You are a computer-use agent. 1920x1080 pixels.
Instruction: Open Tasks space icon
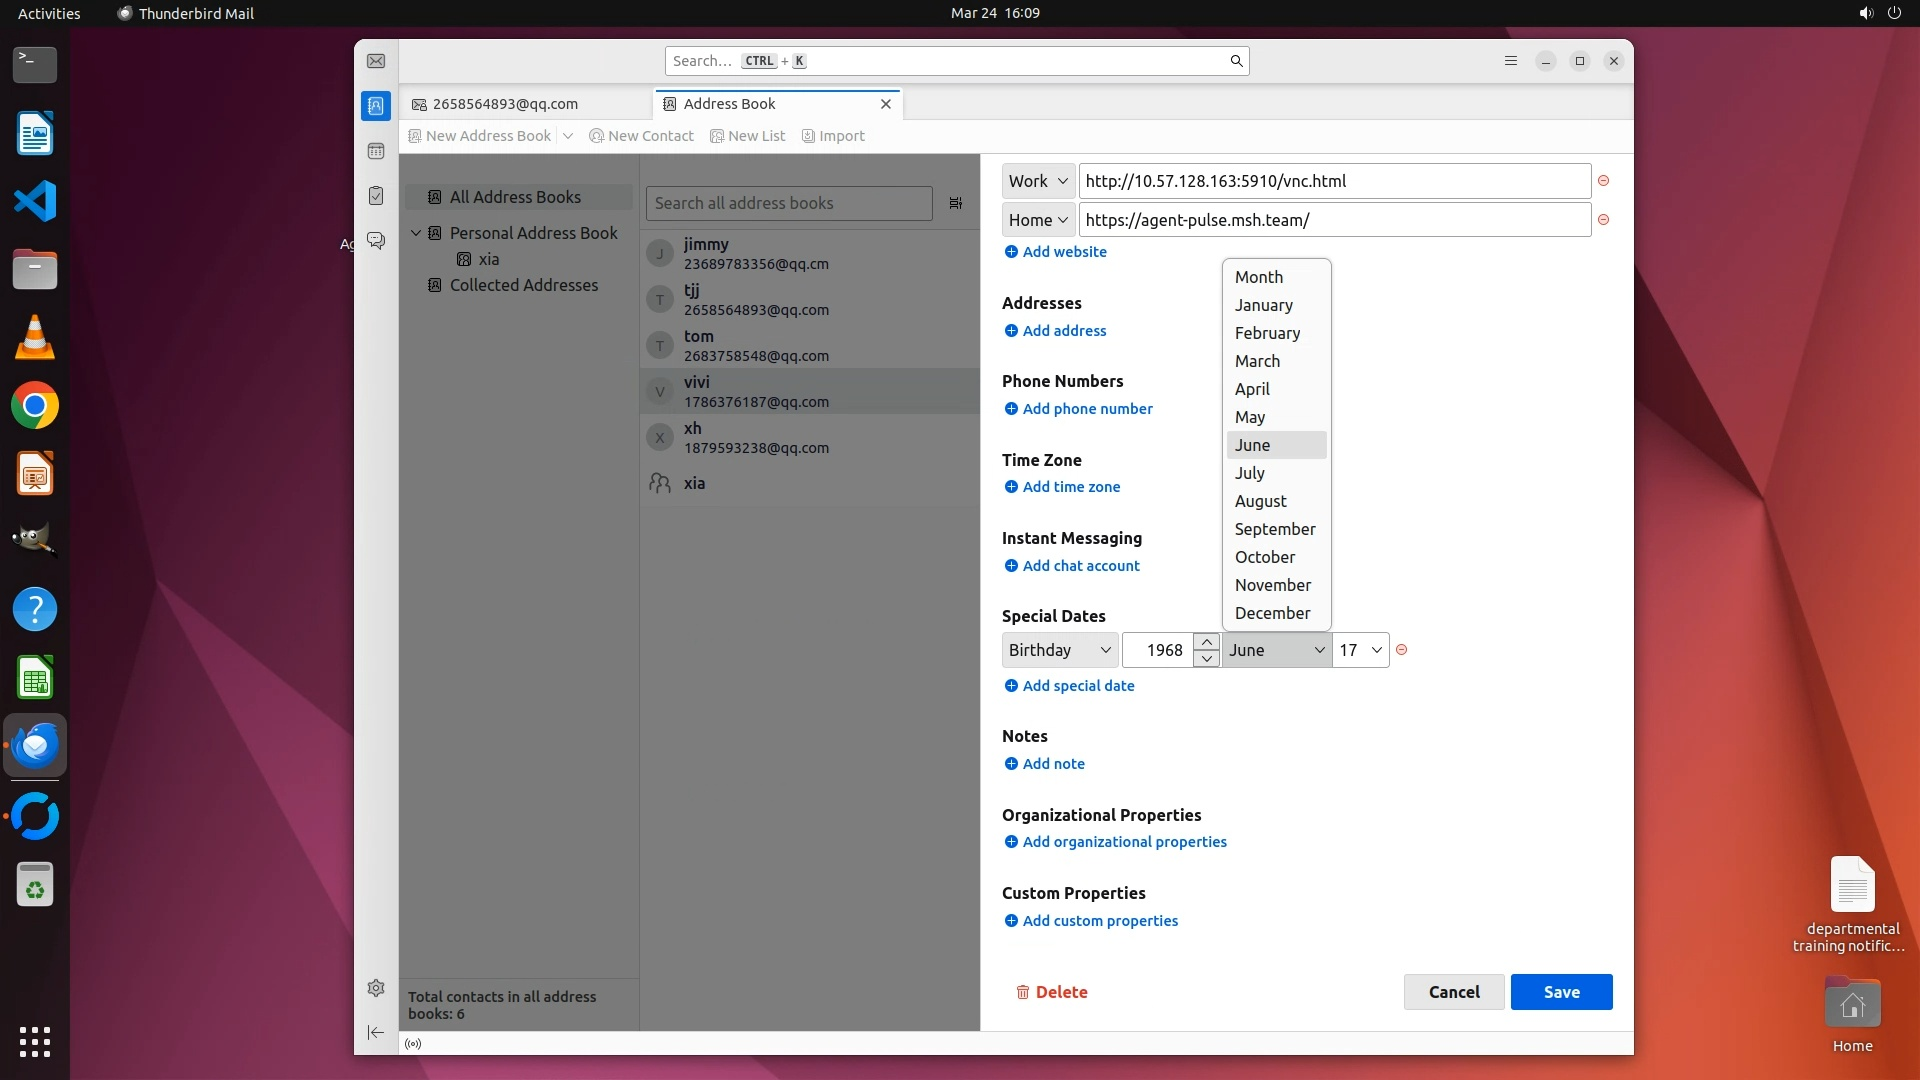tap(376, 196)
